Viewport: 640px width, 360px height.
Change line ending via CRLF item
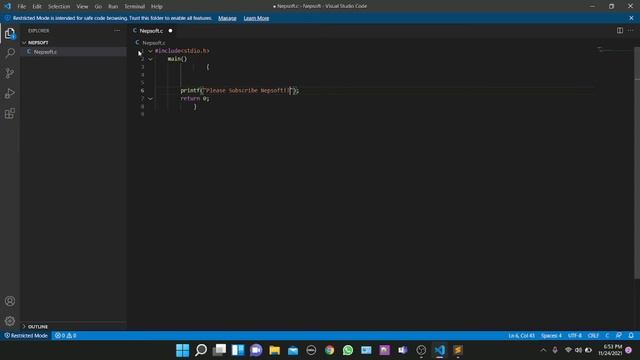(593, 336)
